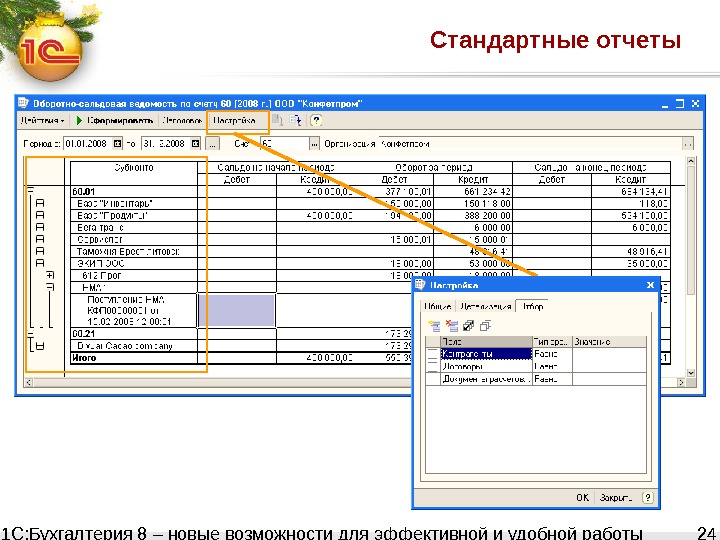
Task: Toggle the Договоры filter checkbox
Action: [433, 366]
